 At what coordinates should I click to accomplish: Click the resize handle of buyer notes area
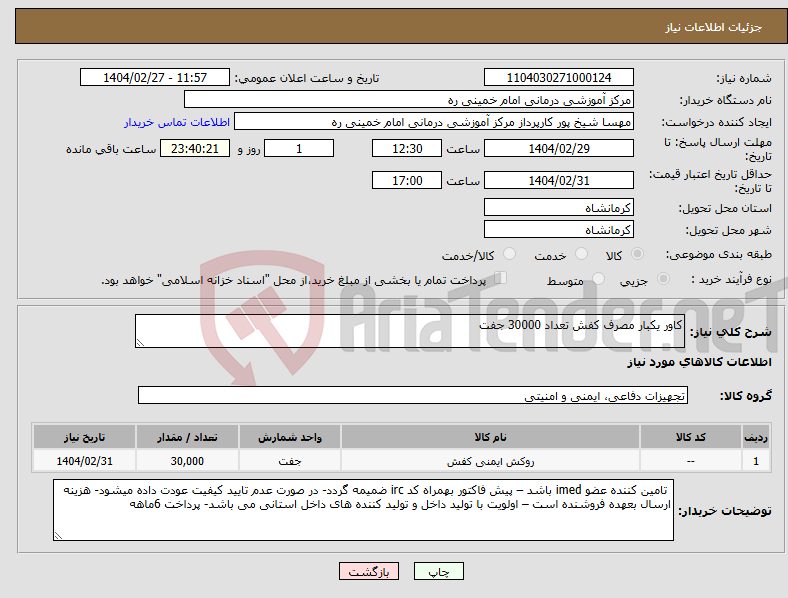tap(58, 536)
